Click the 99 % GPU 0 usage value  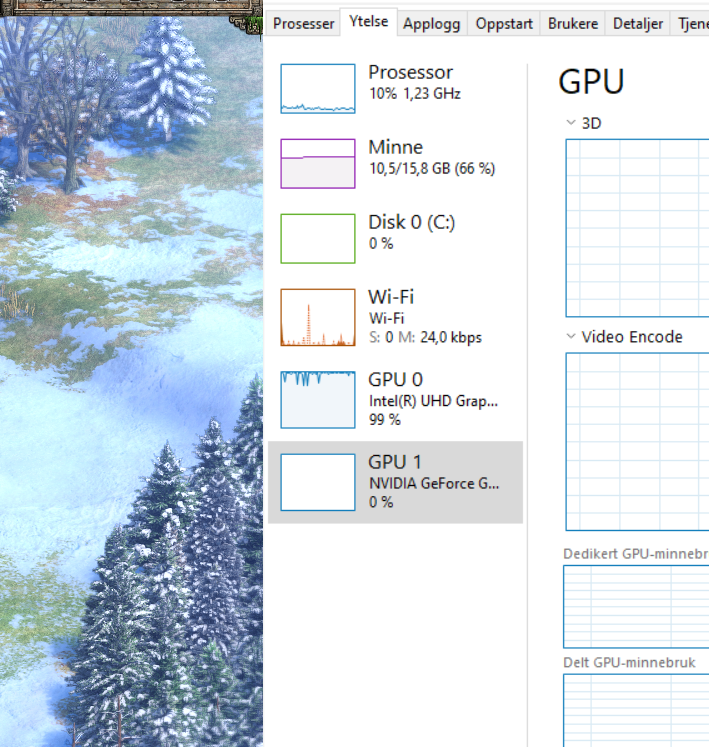pyautogui.click(x=385, y=420)
